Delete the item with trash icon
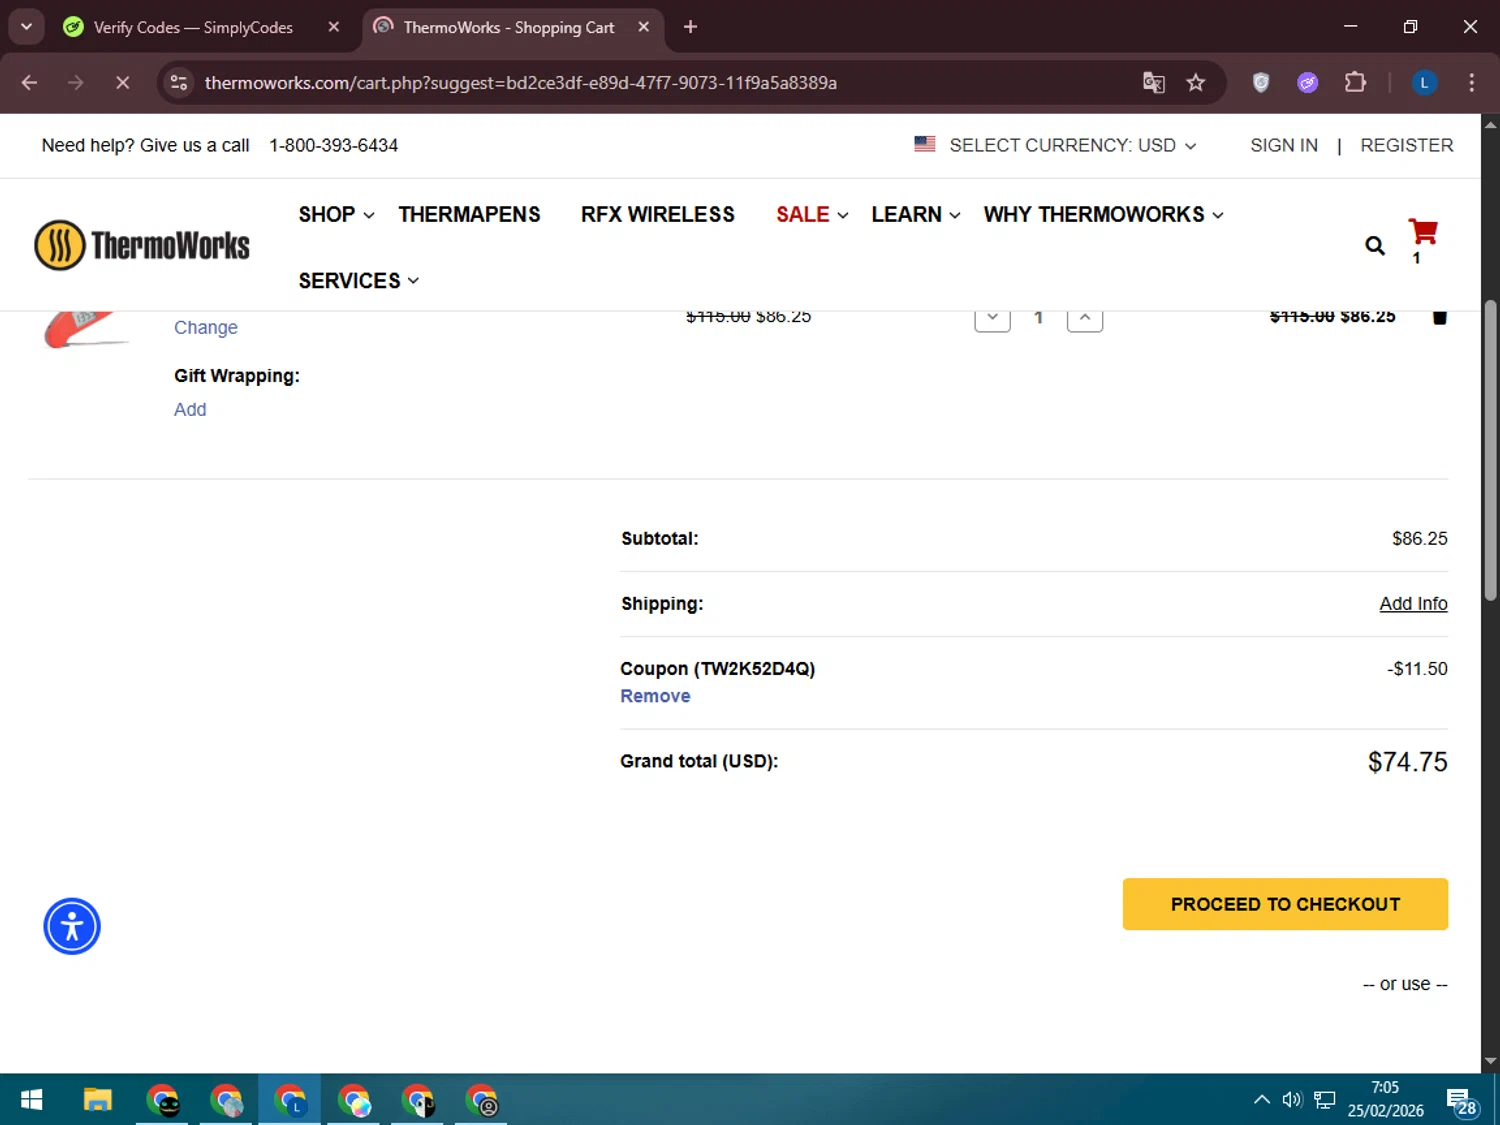This screenshot has width=1500, height=1125. [1439, 317]
